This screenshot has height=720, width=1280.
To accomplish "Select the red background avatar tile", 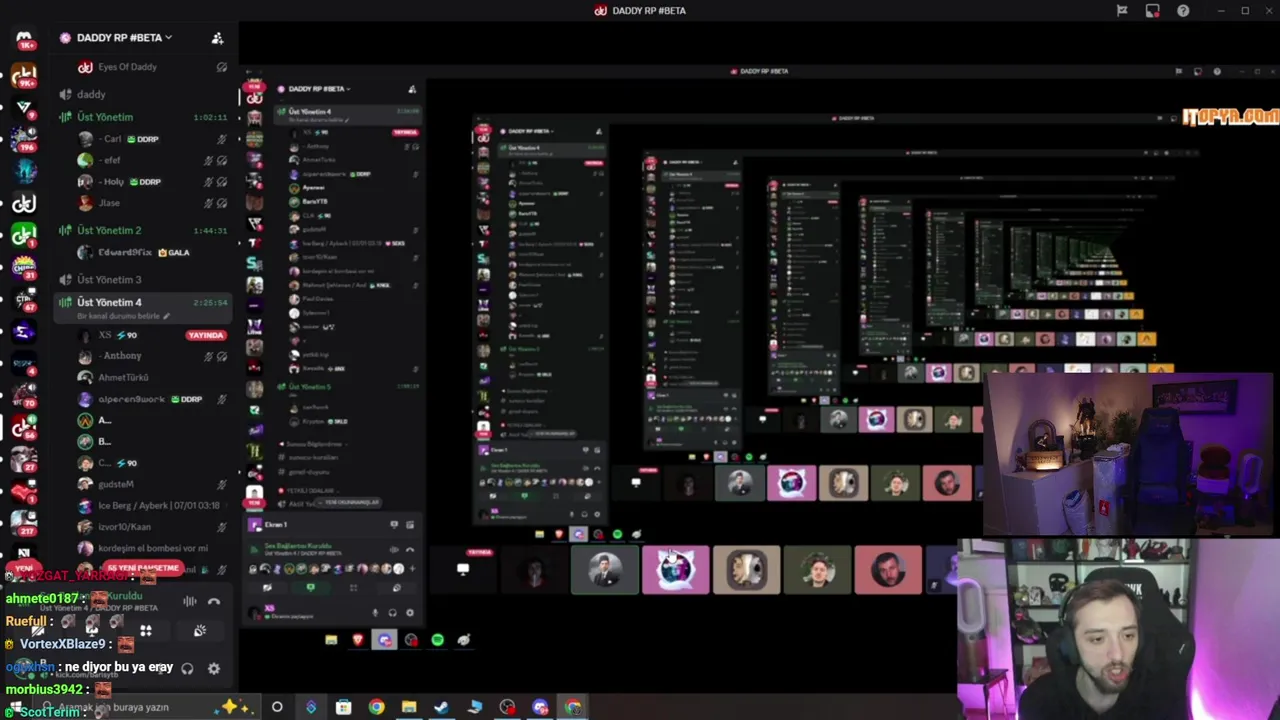I will click(888, 570).
